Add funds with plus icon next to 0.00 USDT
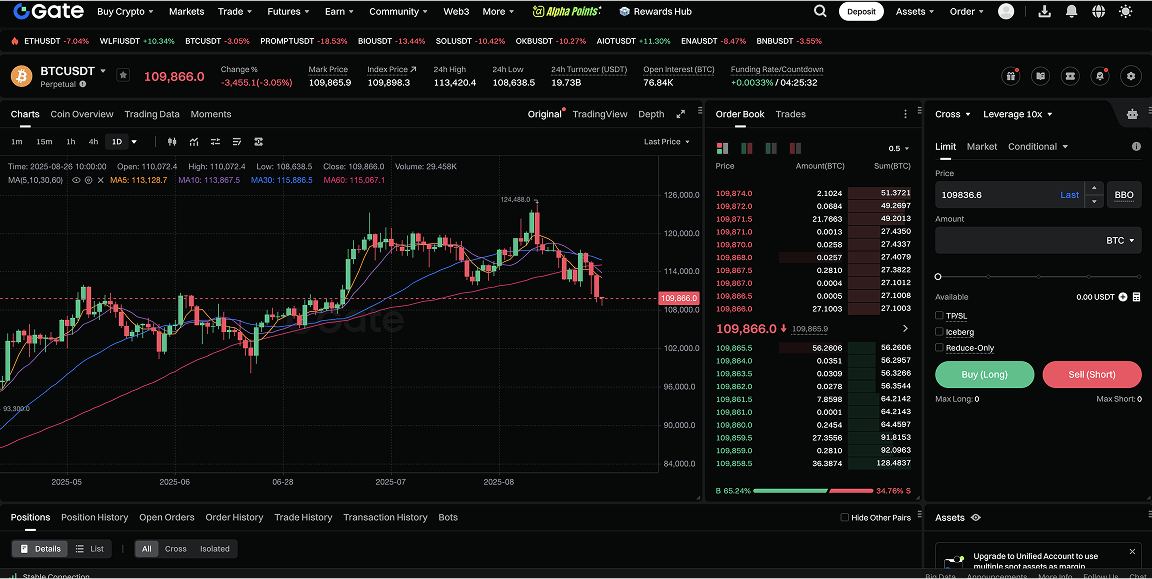 pos(1123,297)
